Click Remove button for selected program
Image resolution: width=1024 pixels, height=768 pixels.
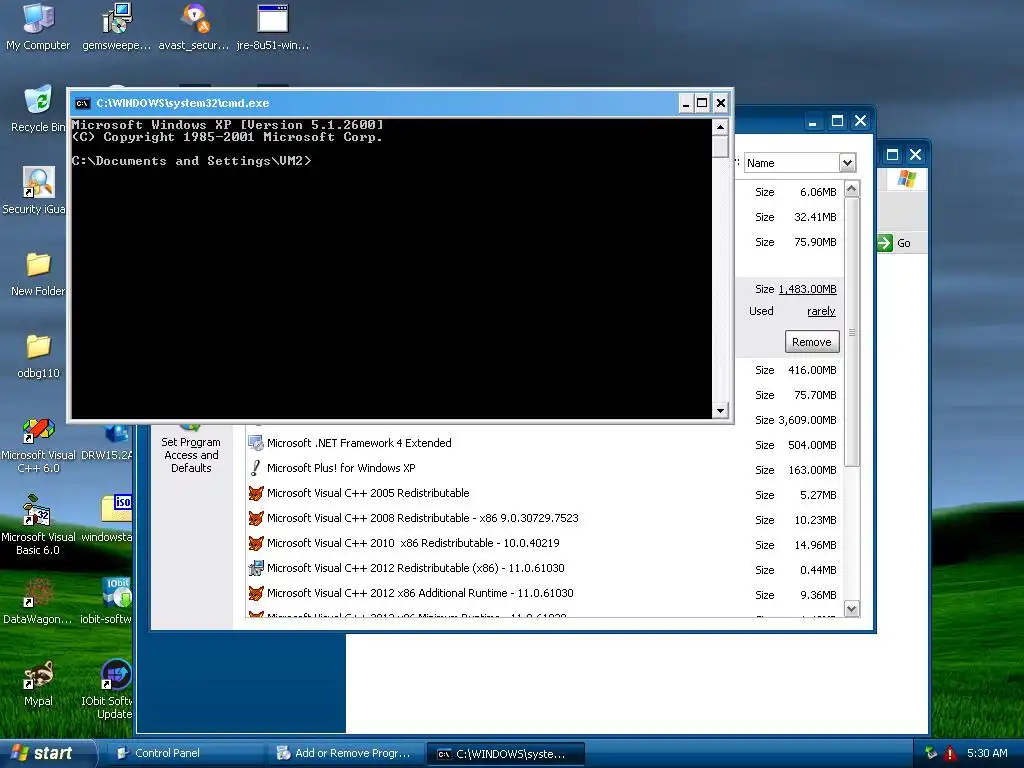(812, 342)
